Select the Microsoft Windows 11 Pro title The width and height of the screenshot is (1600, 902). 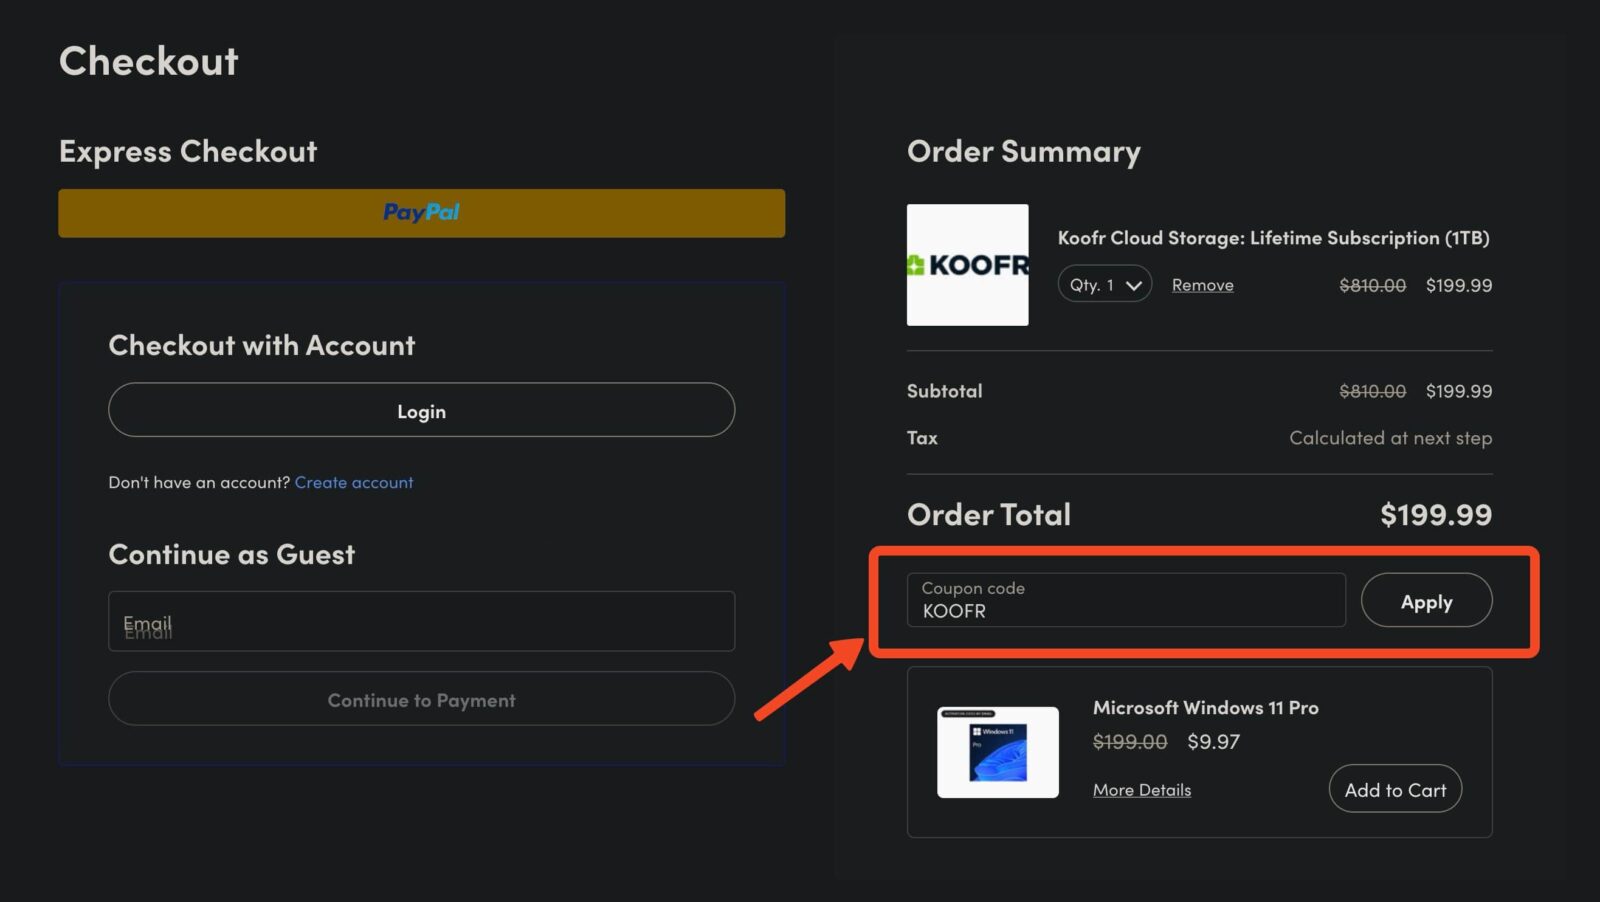pyautogui.click(x=1205, y=708)
